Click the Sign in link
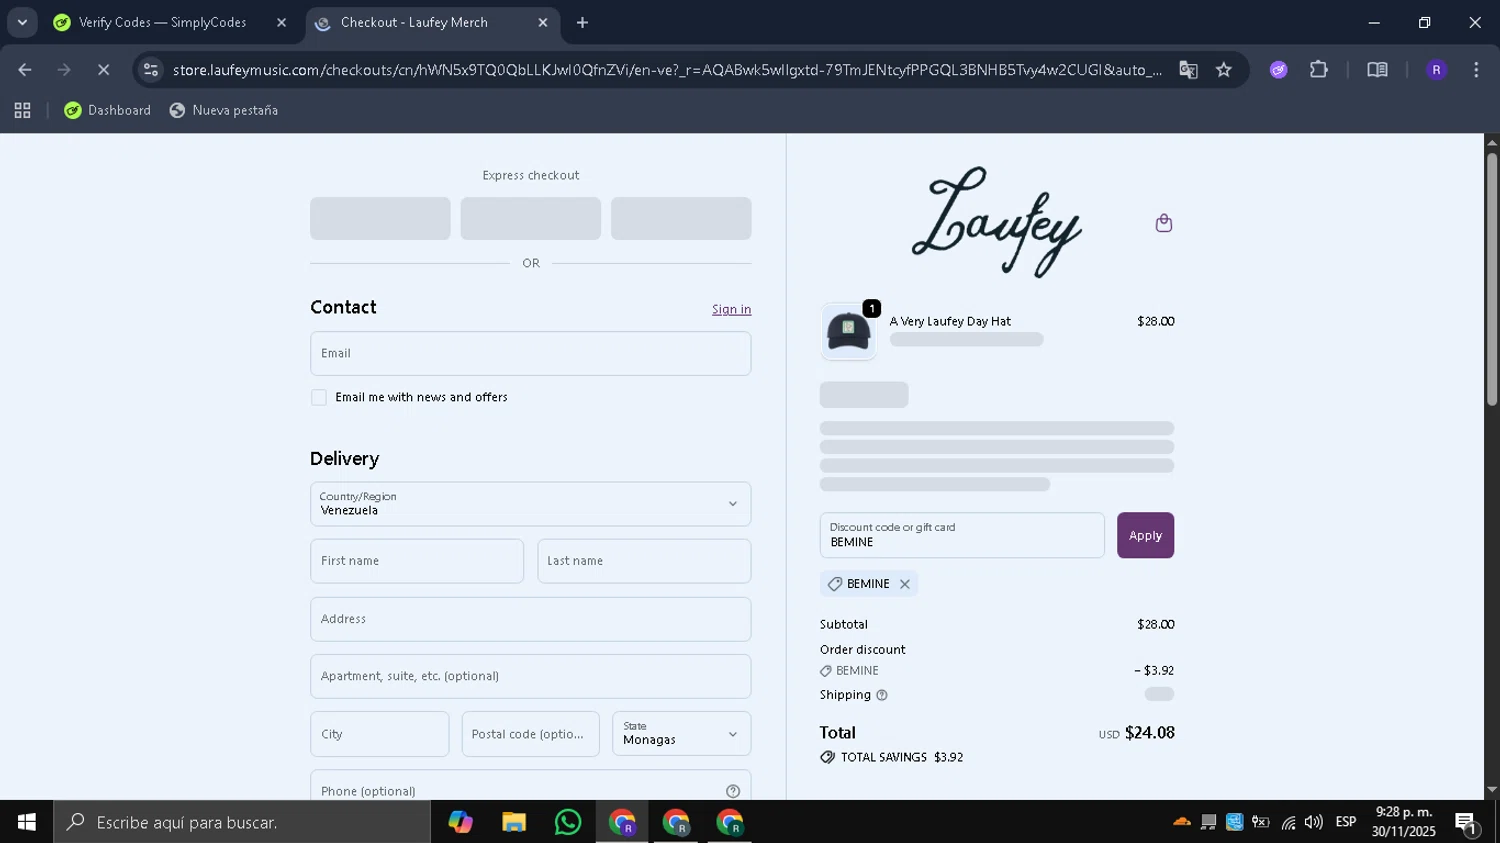Image resolution: width=1500 pixels, height=843 pixels. pos(731,309)
